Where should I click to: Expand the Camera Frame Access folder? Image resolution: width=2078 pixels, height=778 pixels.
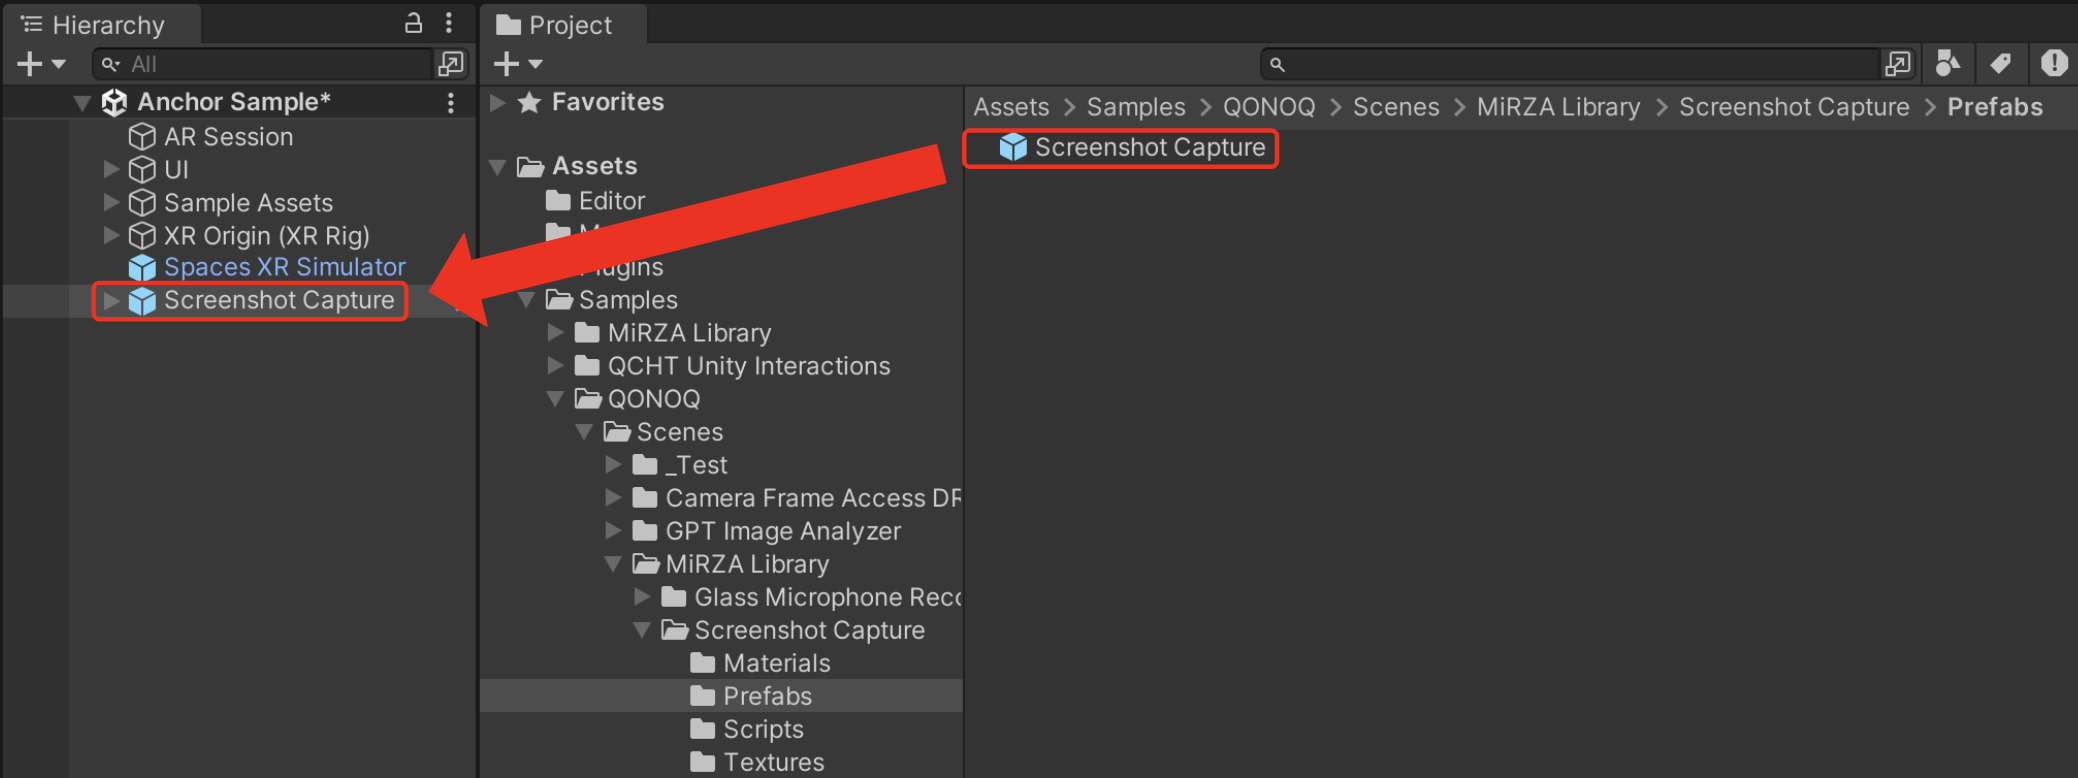pos(613,498)
